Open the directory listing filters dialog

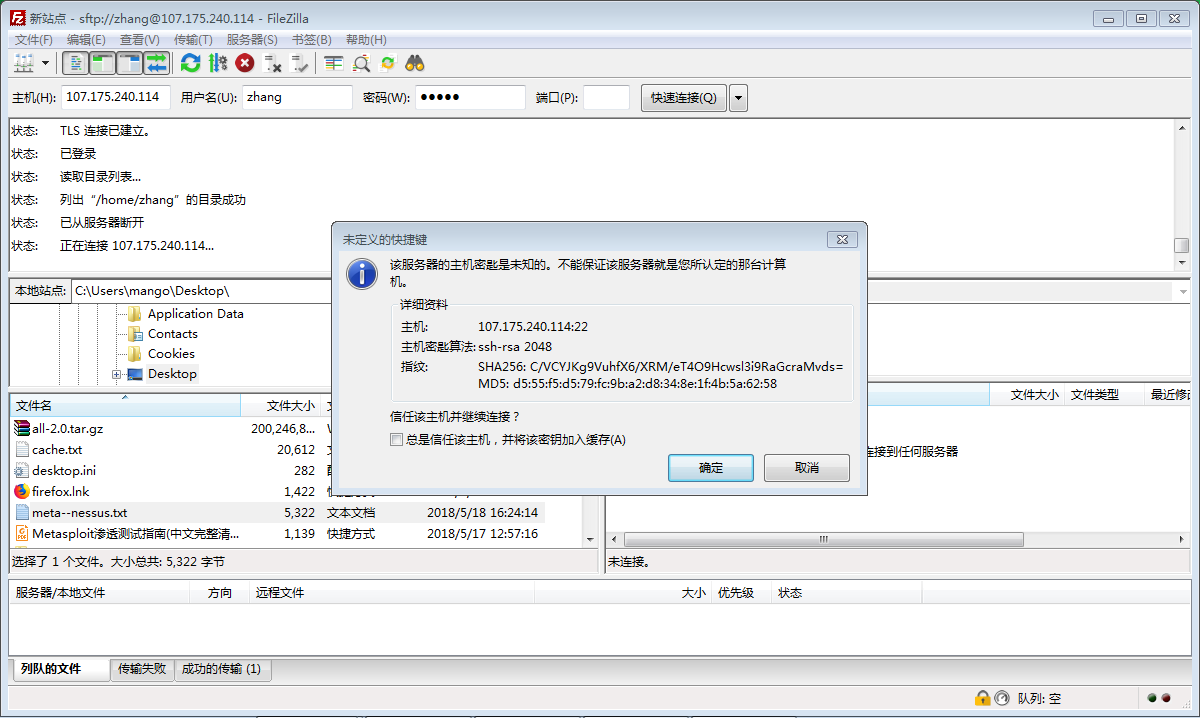(x=334, y=63)
